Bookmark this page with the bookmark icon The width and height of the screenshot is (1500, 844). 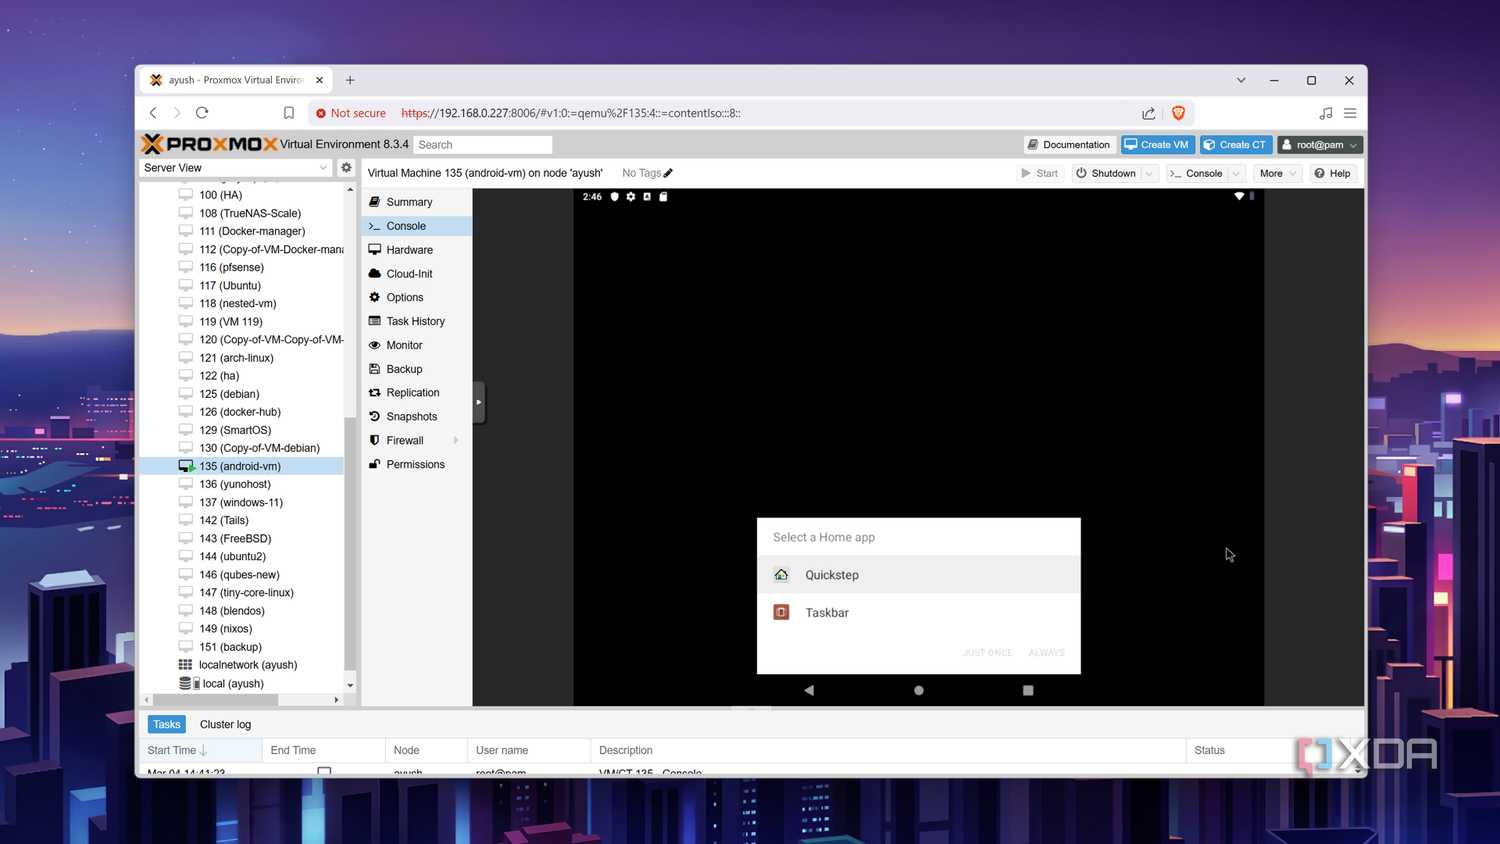click(288, 113)
